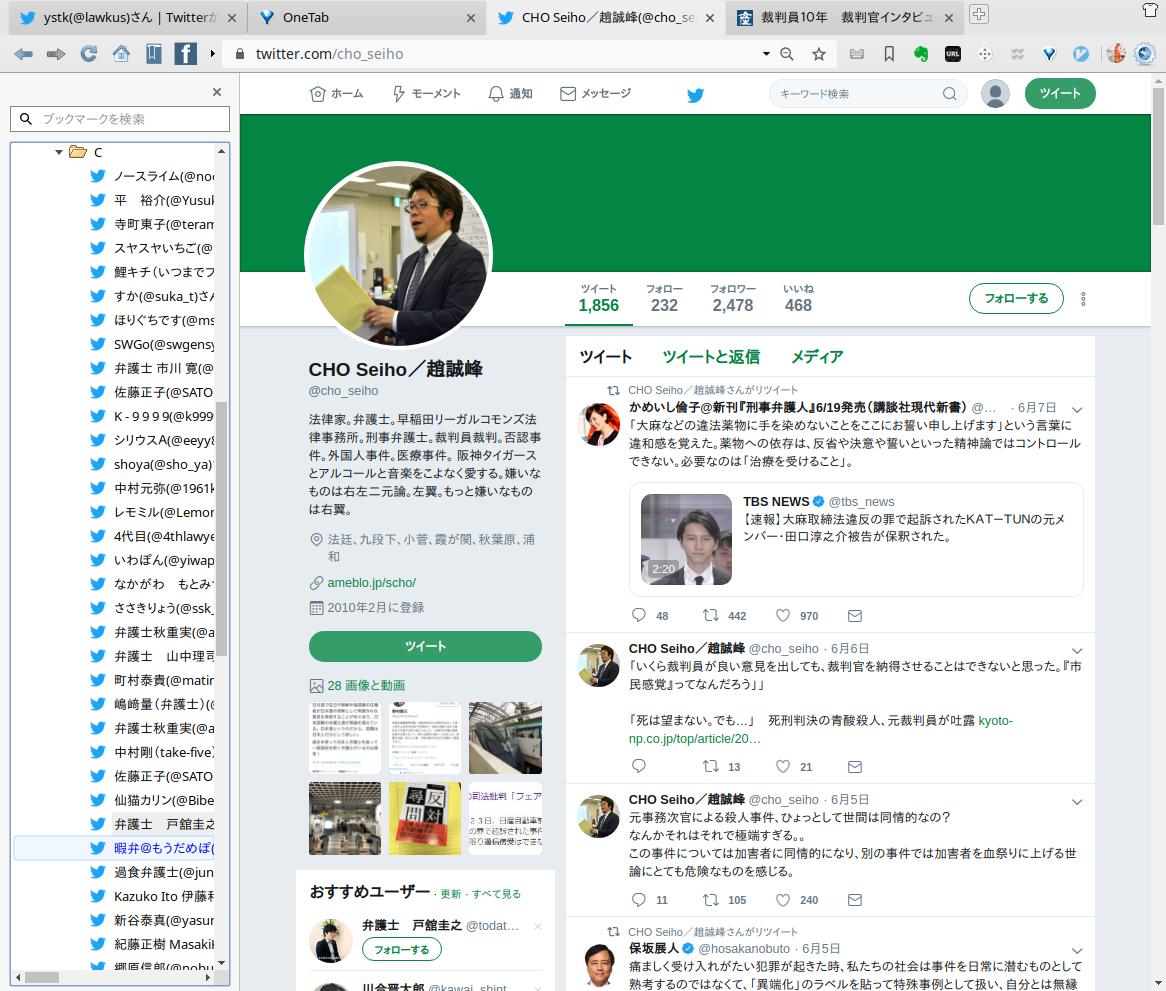Click the bookmark search field ブックマークを検索
Viewport: 1166px width, 991px height.
pyautogui.click(x=120, y=119)
